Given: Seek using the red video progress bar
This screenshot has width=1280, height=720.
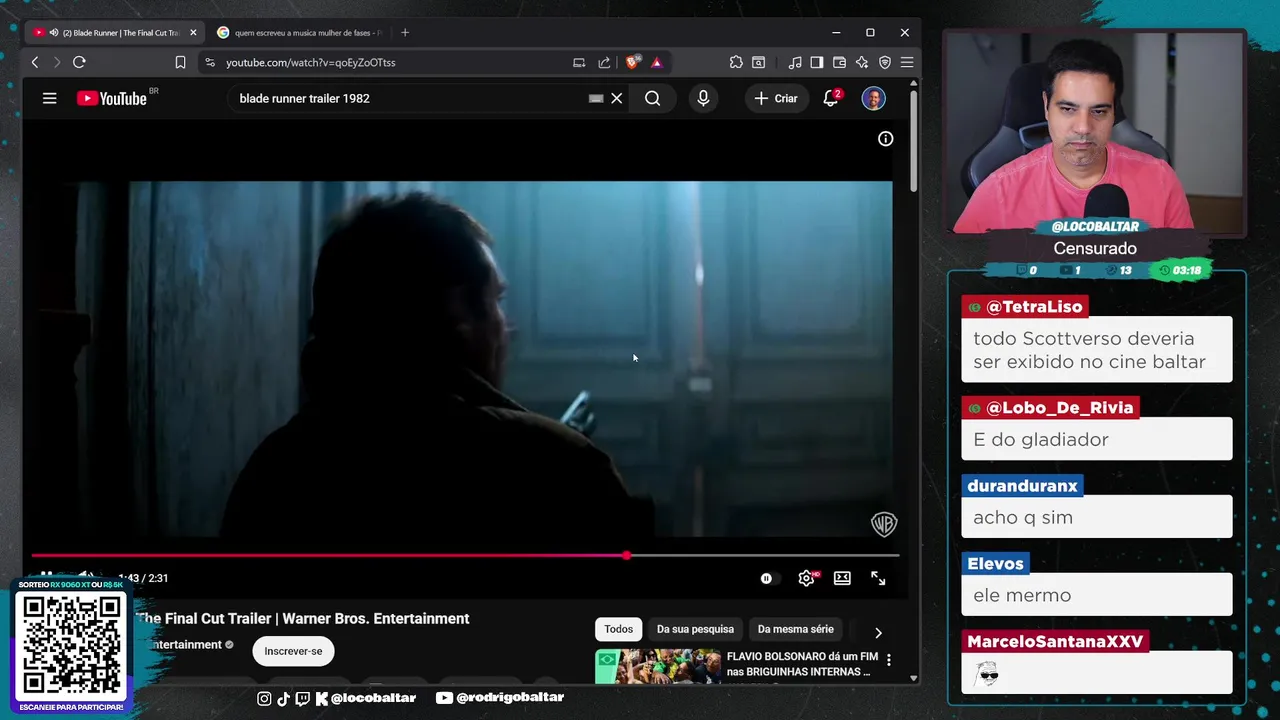Looking at the screenshot, I should tap(465, 555).
